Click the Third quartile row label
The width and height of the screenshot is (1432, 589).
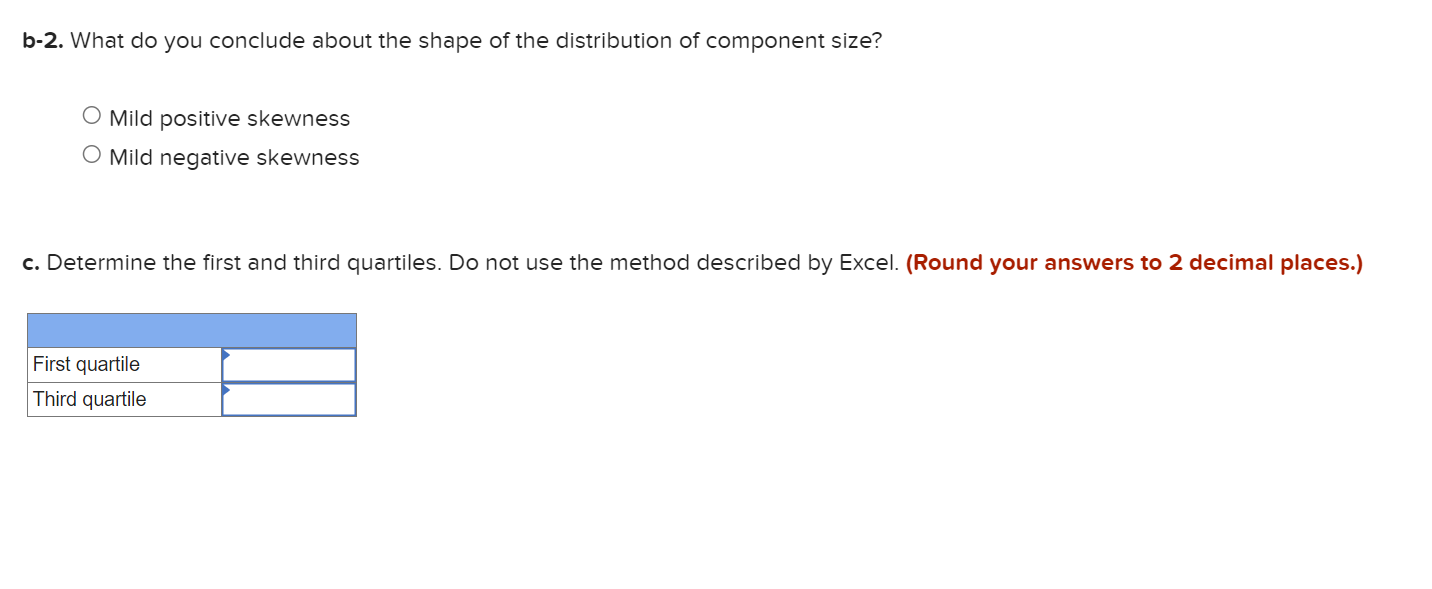[x=88, y=399]
